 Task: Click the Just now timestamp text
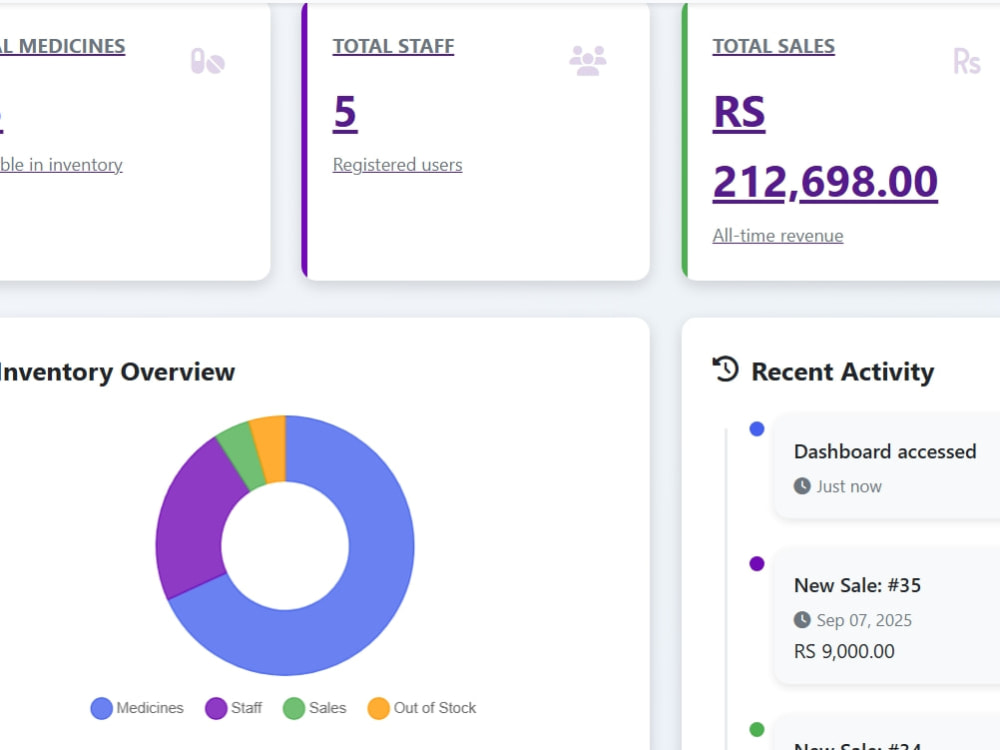(849, 486)
